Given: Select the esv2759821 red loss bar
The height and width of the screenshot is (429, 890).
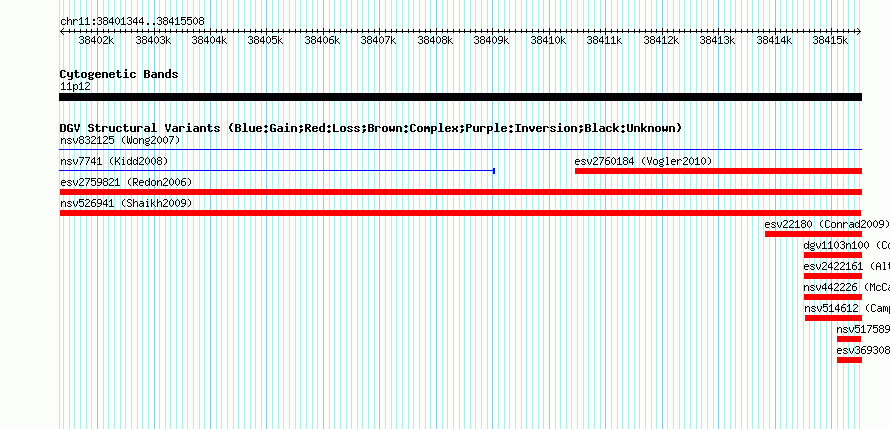Looking at the screenshot, I should [460, 192].
